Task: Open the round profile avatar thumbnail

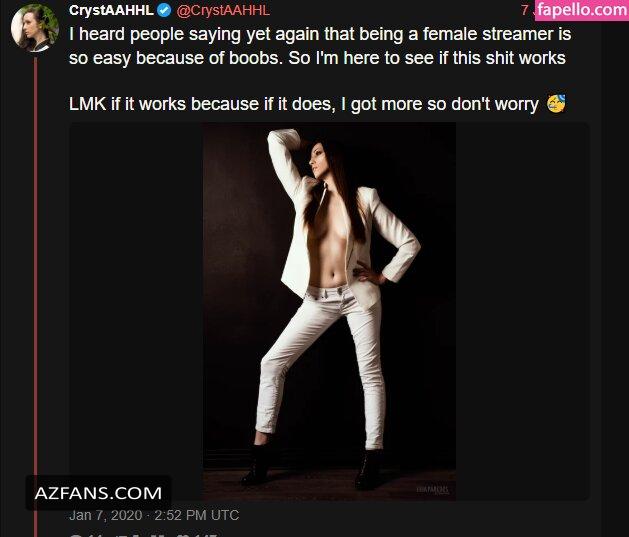Action: (x=35, y=28)
